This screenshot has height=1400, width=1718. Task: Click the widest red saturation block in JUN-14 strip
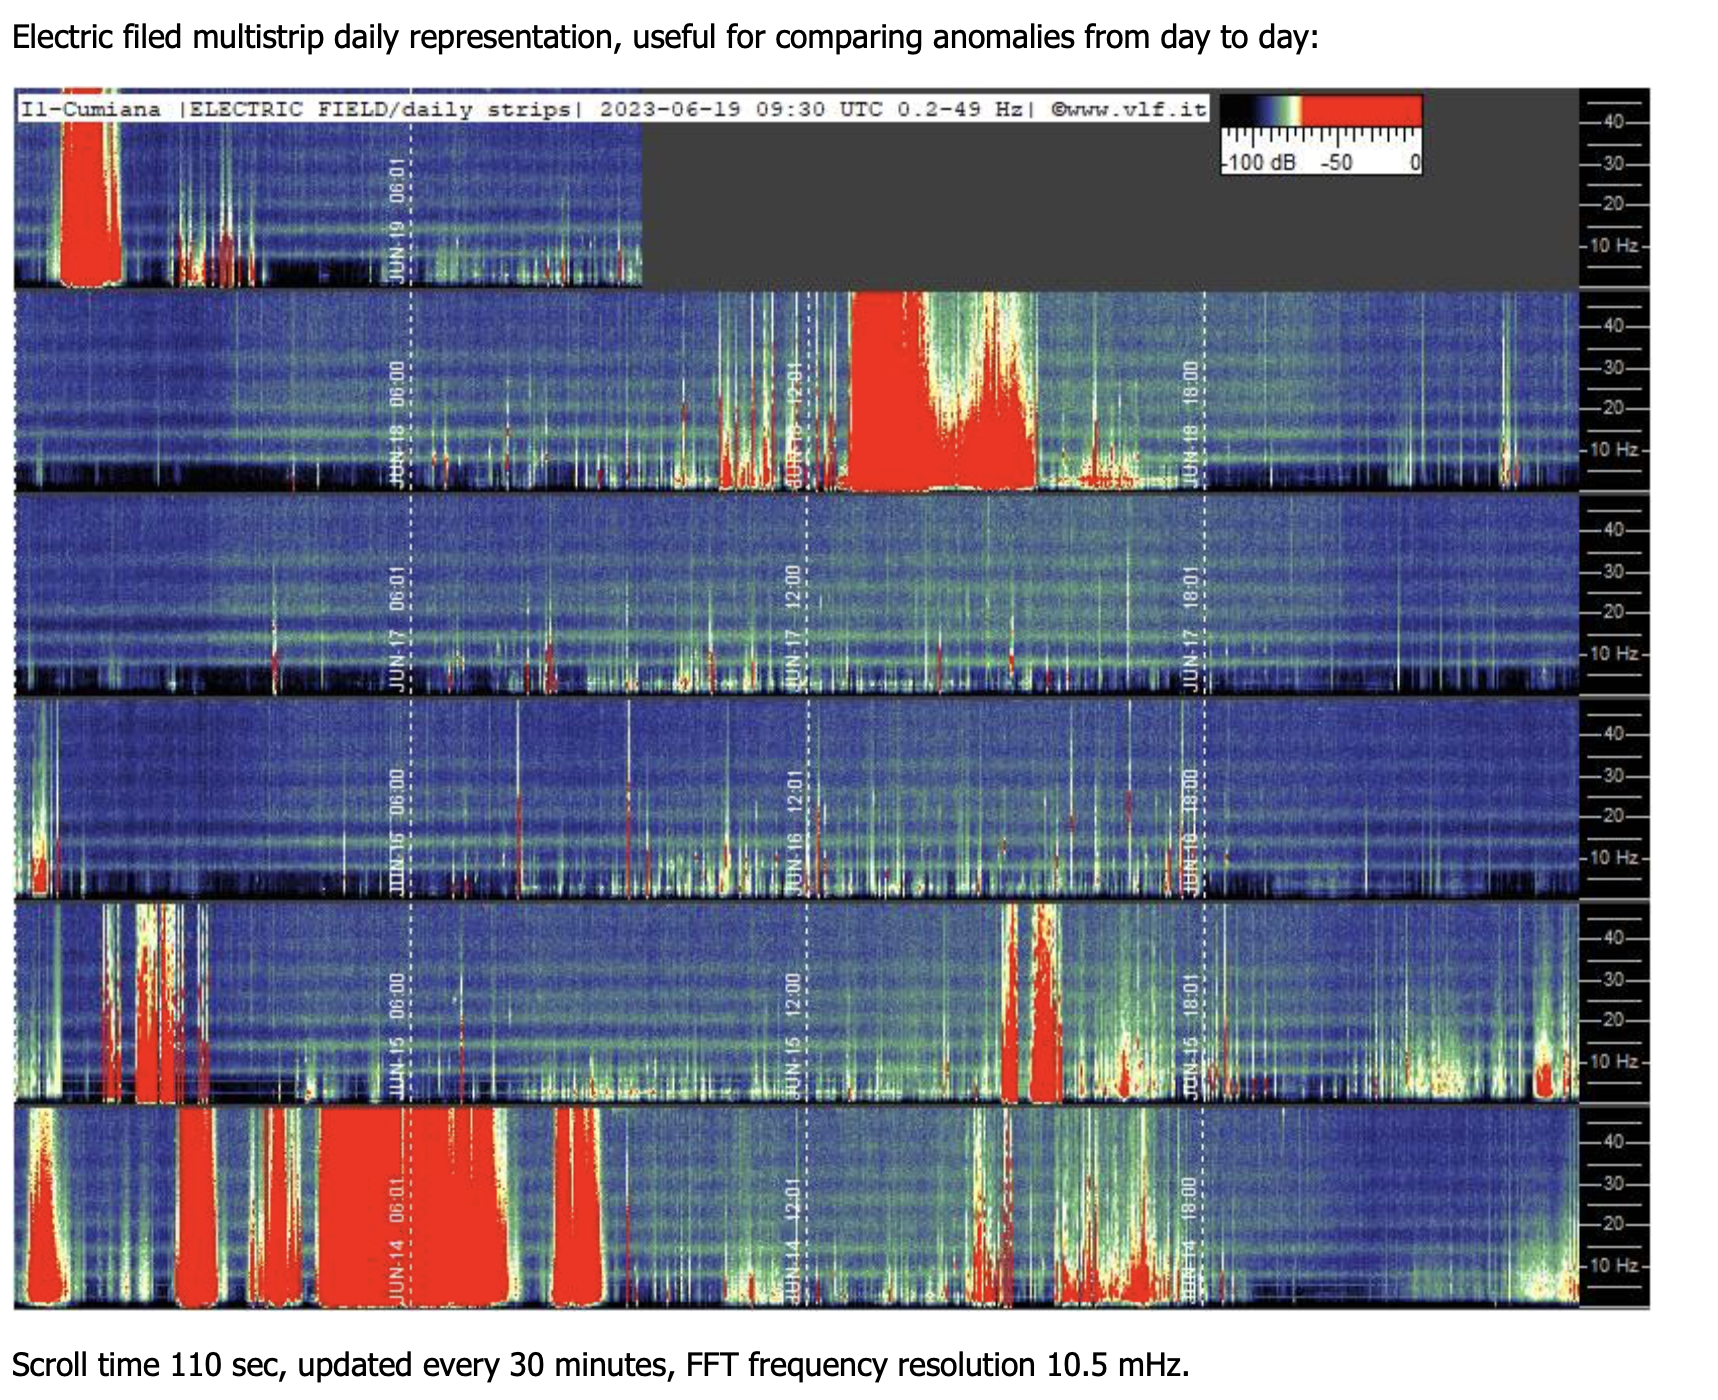coord(415,1207)
